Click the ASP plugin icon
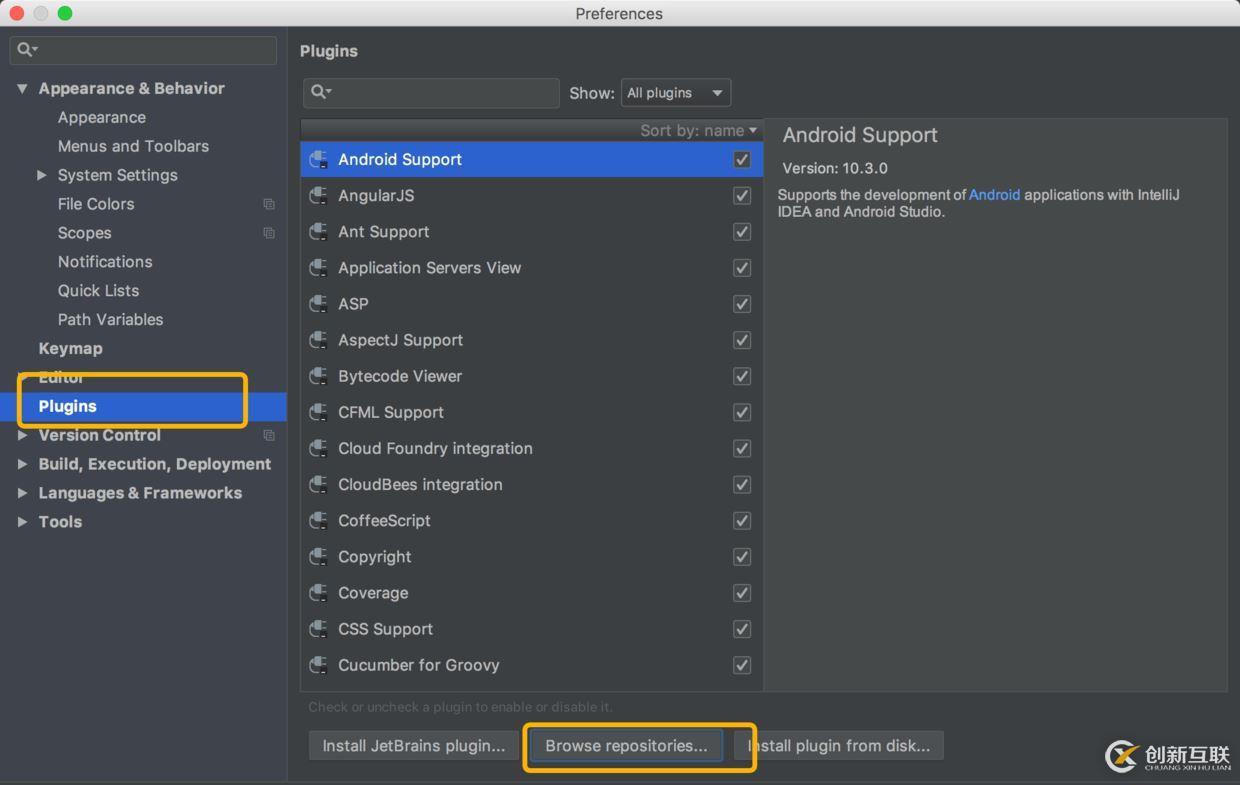Image resolution: width=1240 pixels, height=785 pixels. 319,303
